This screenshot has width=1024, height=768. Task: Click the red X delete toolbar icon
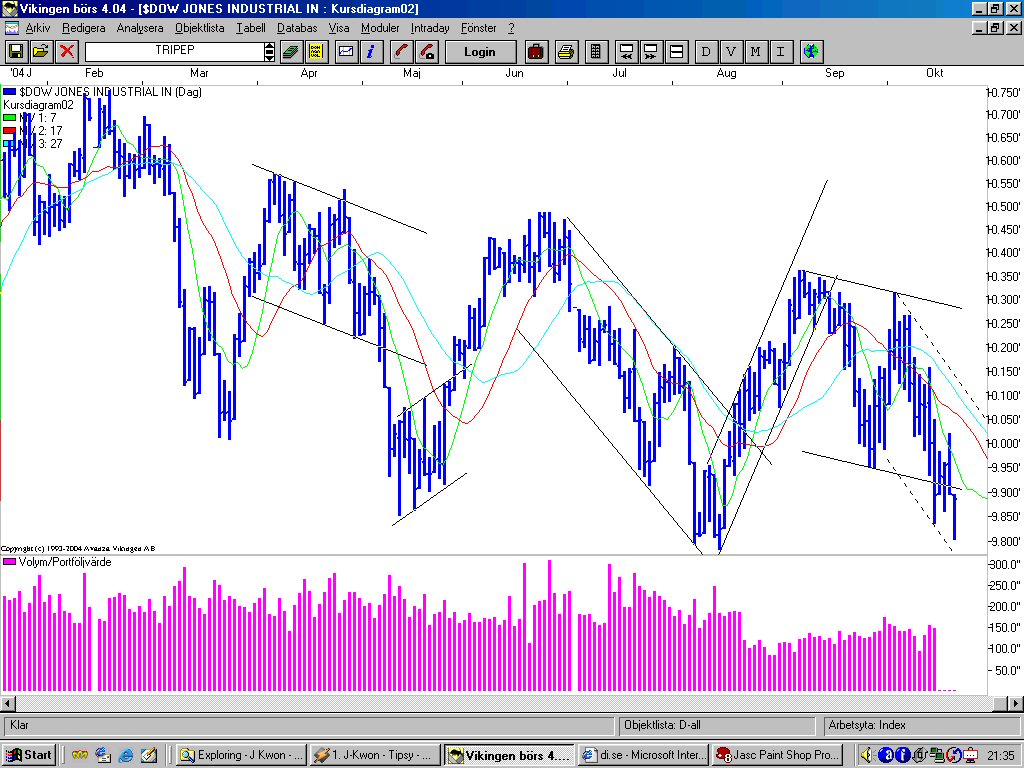pos(67,52)
